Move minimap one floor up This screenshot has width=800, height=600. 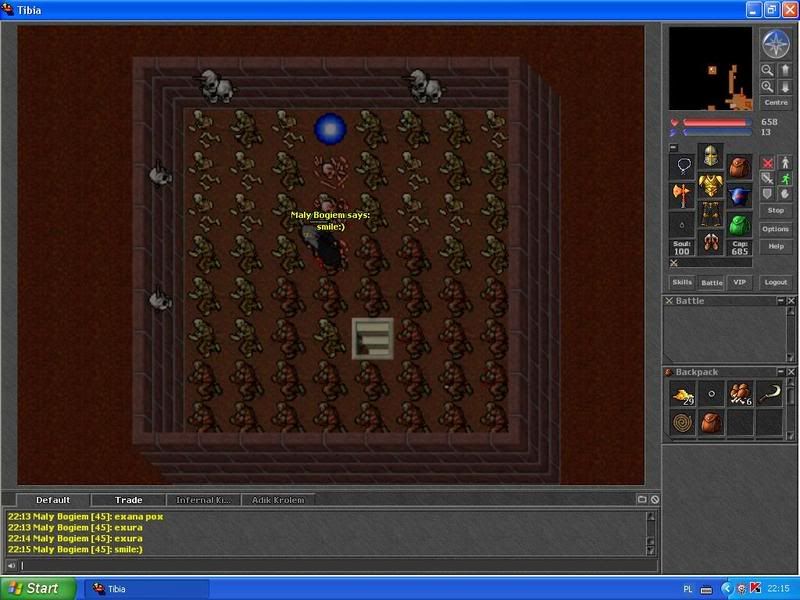point(785,70)
